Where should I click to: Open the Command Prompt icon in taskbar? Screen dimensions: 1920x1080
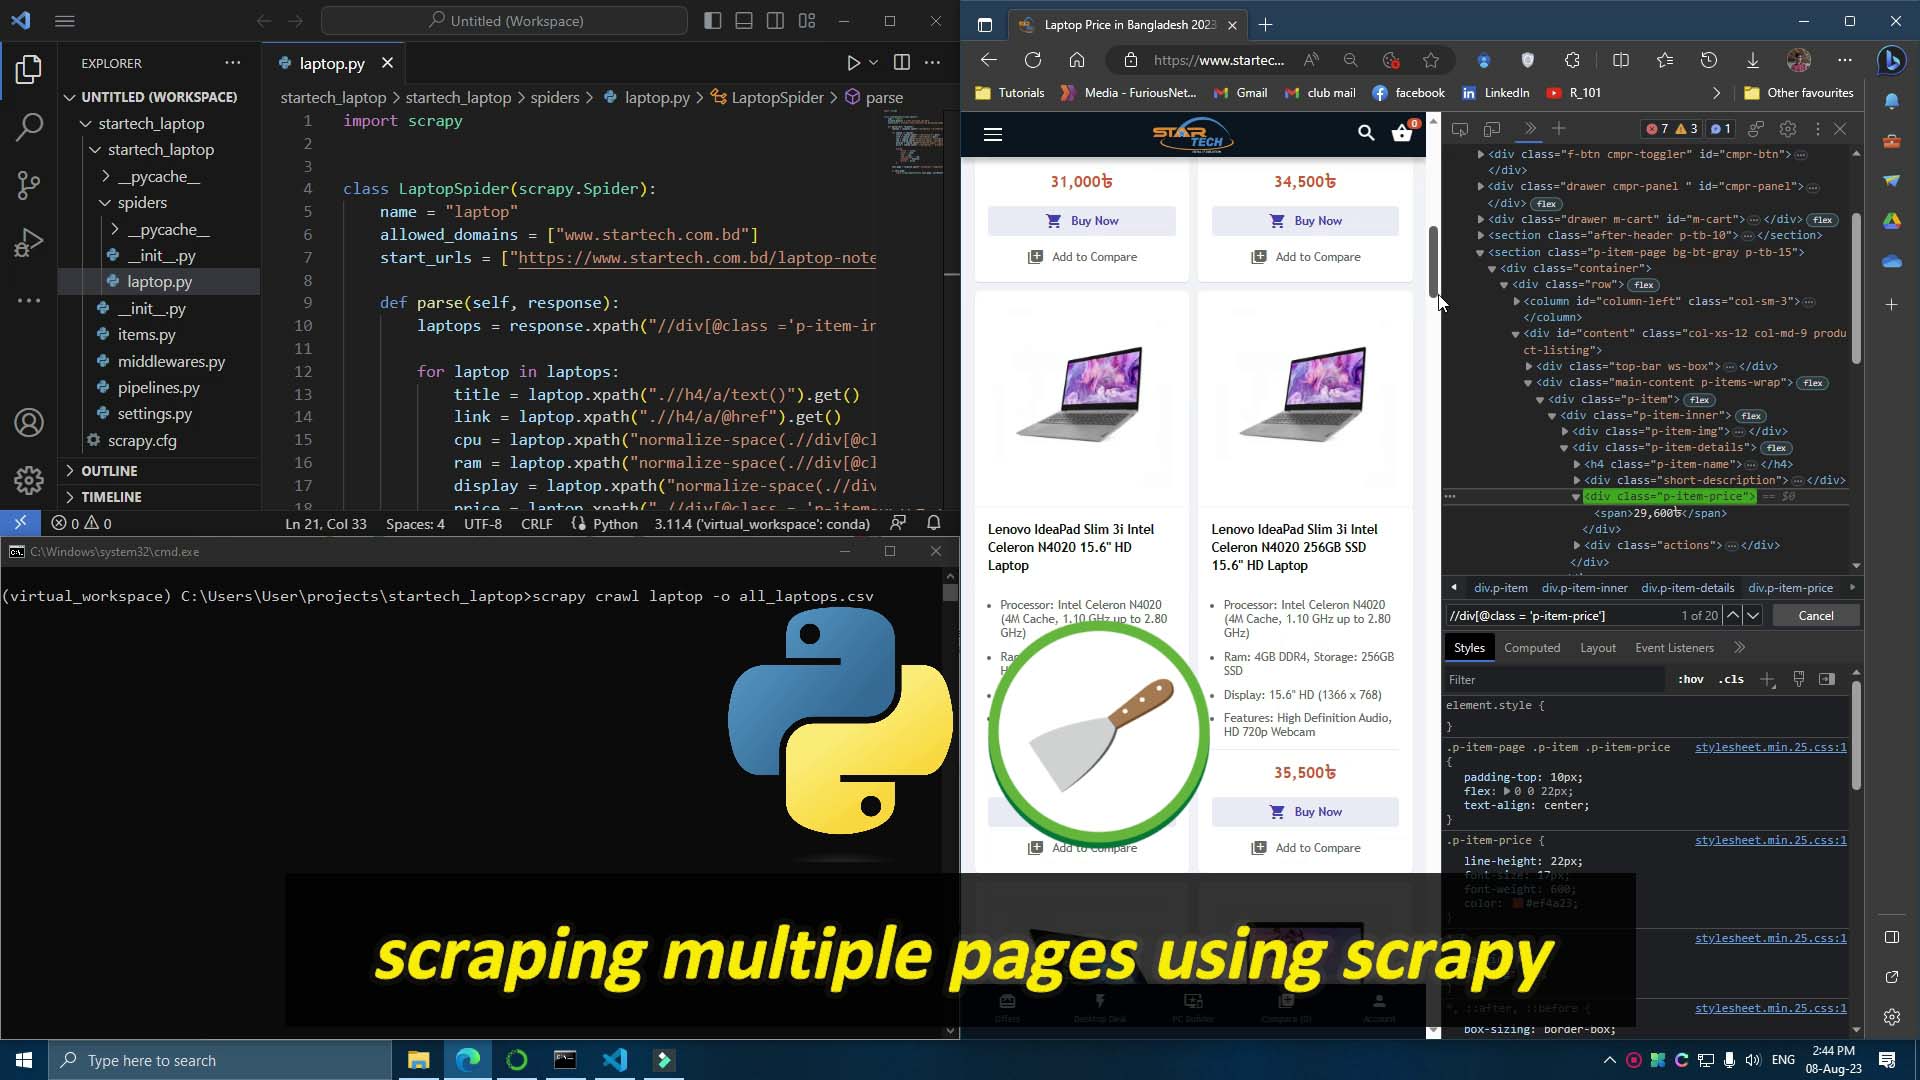click(x=565, y=1060)
